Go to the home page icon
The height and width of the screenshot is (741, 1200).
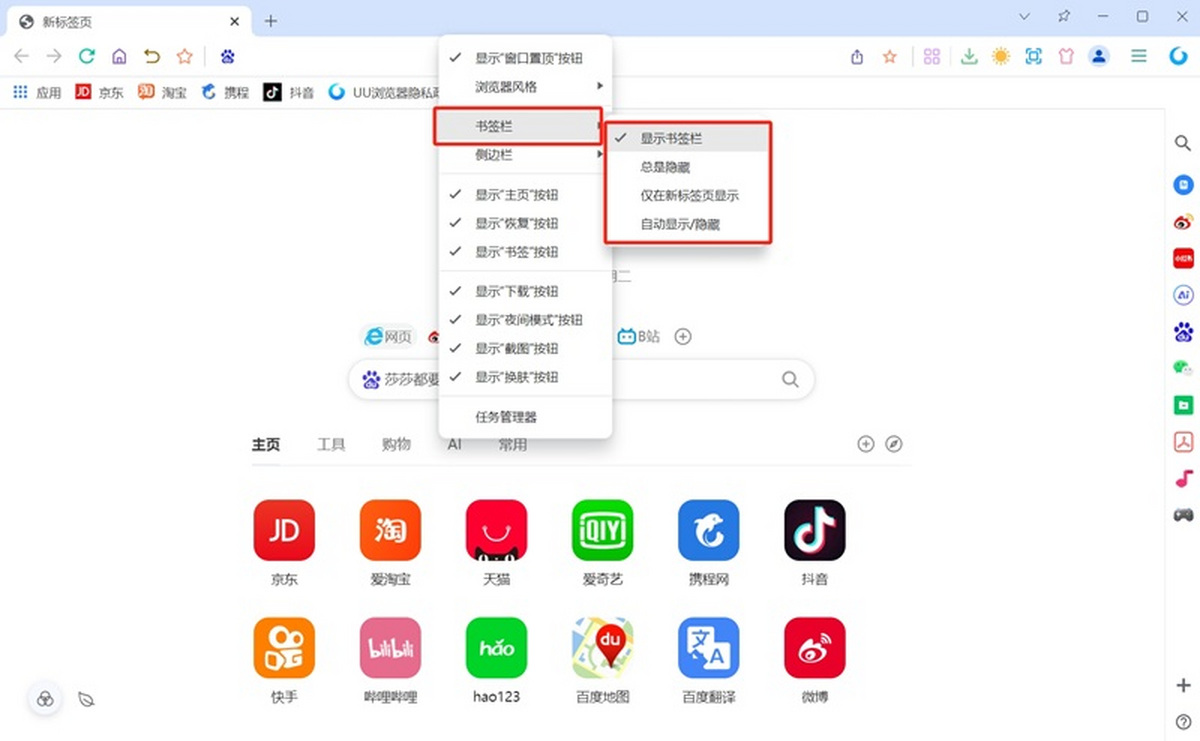point(119,57)
